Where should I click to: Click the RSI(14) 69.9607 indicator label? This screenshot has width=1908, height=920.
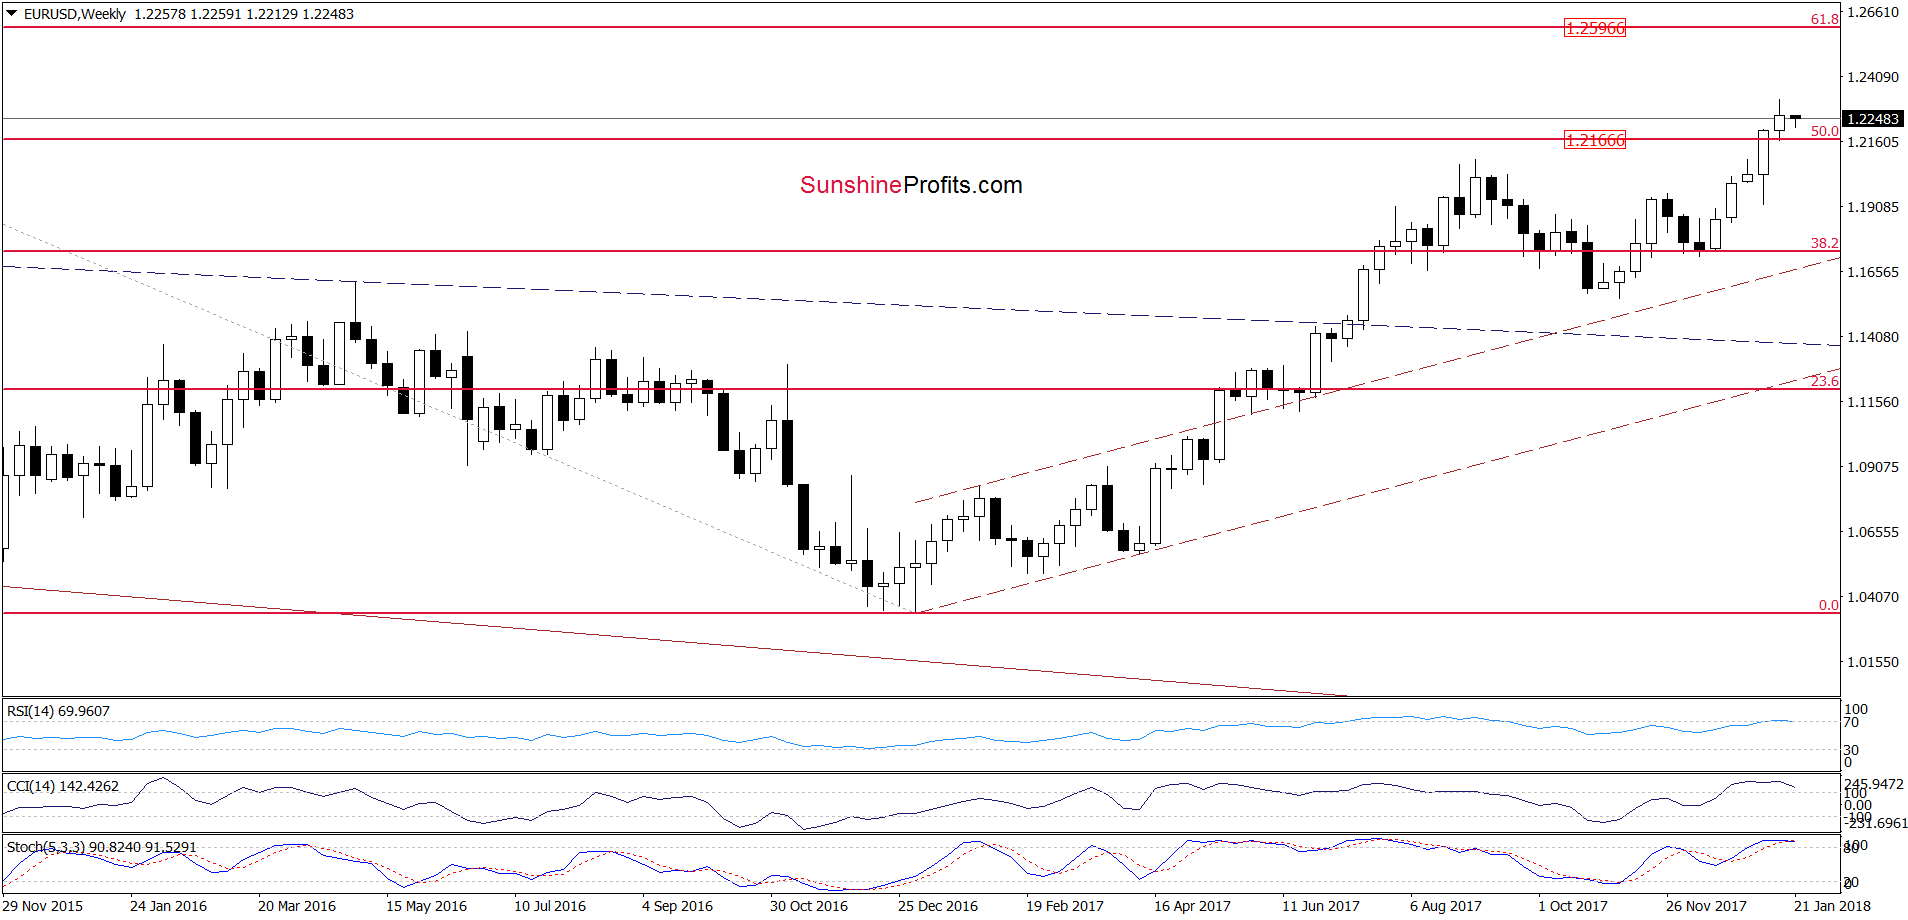pos(58,711)
